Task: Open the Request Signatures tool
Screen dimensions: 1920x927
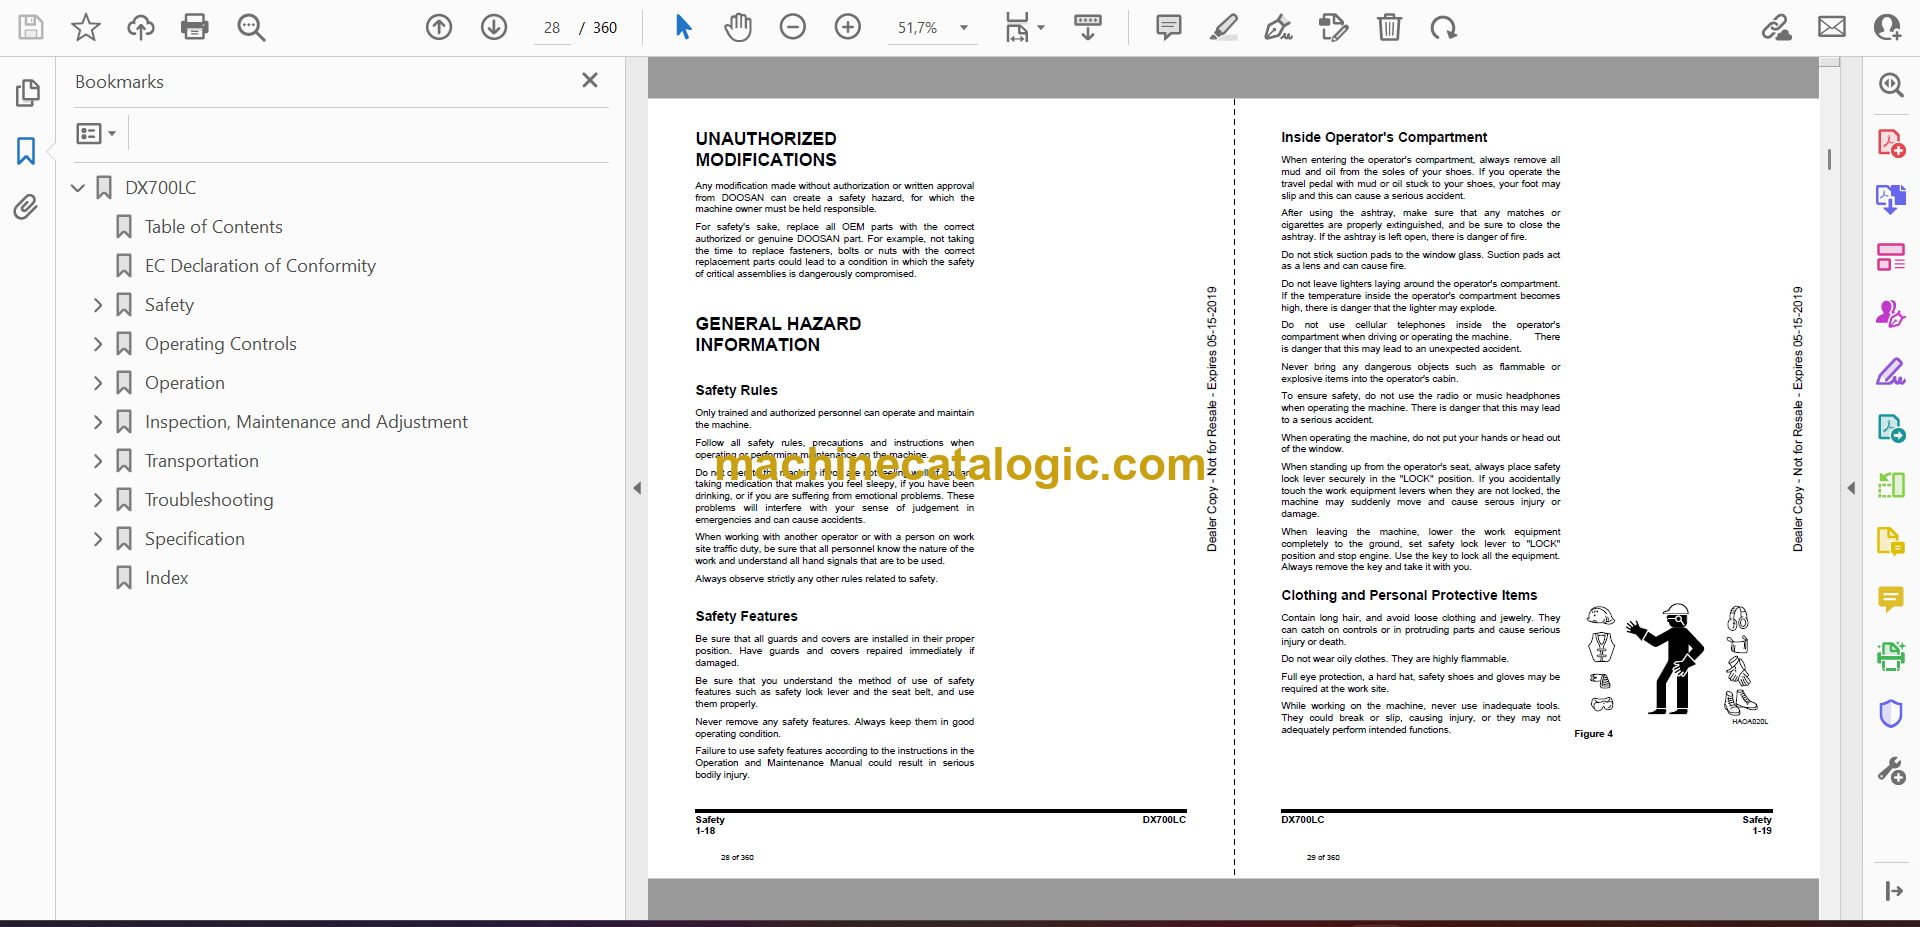Action: (1890, 314)
